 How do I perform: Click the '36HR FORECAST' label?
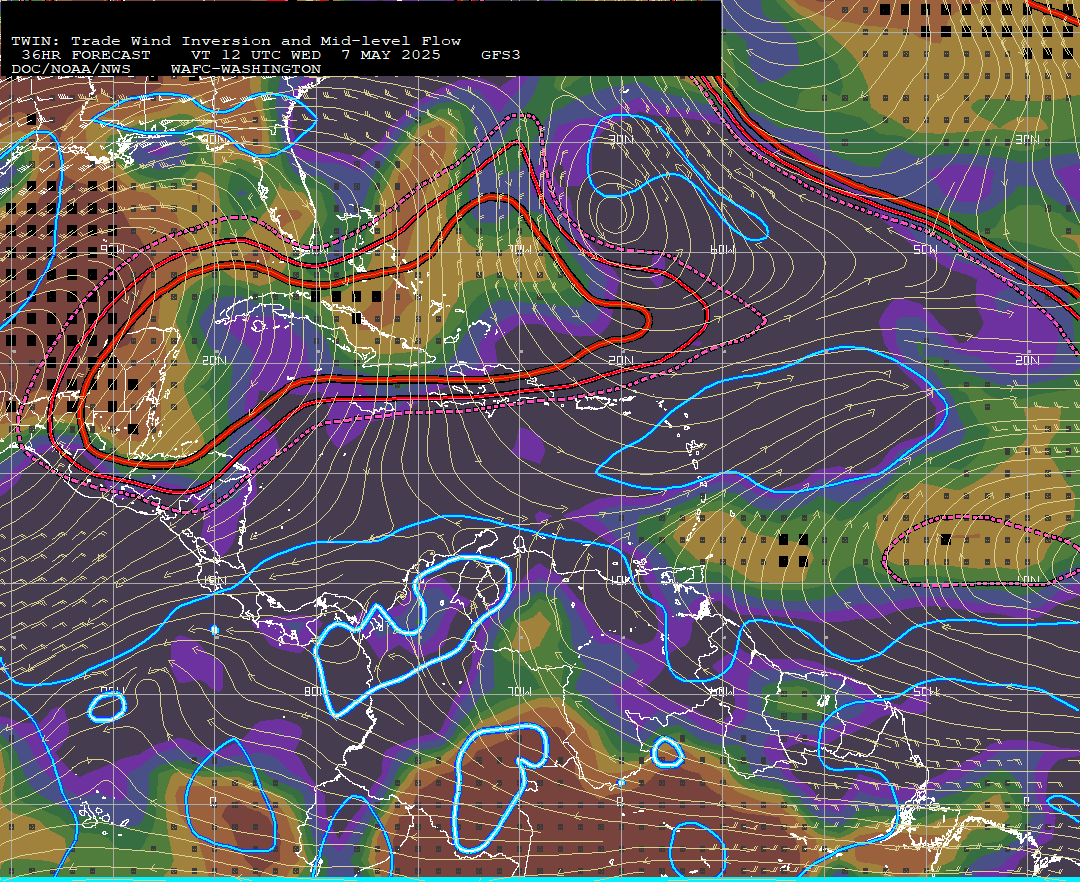pyautogui.click(x=86, y=55)
